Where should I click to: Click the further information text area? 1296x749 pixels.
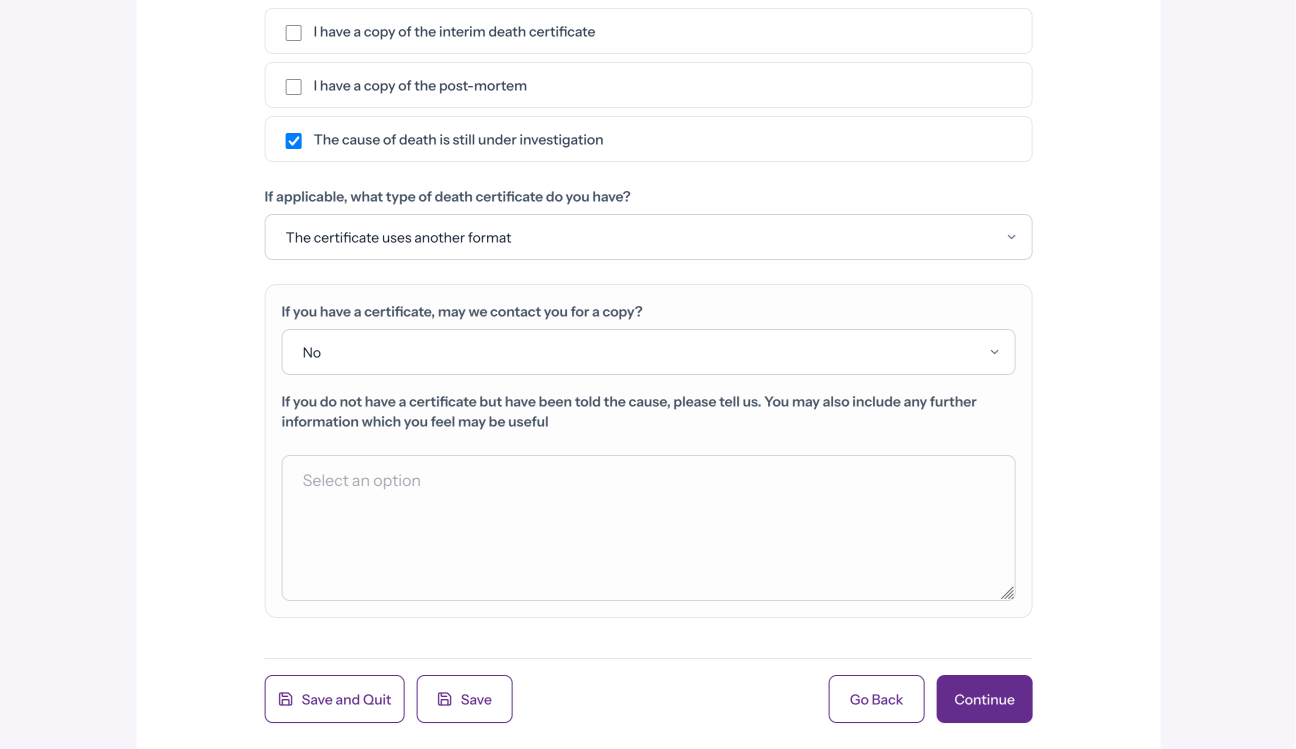(x=648, y=527)
